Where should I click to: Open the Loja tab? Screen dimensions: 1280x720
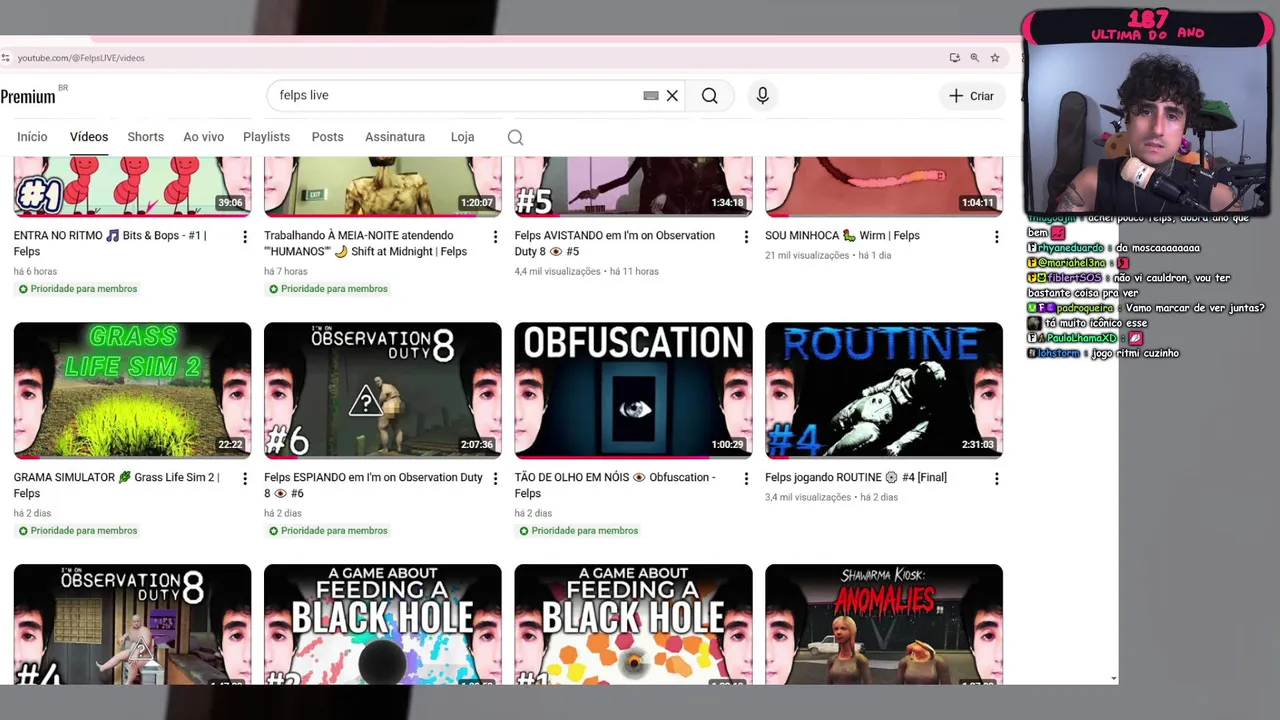462,137
